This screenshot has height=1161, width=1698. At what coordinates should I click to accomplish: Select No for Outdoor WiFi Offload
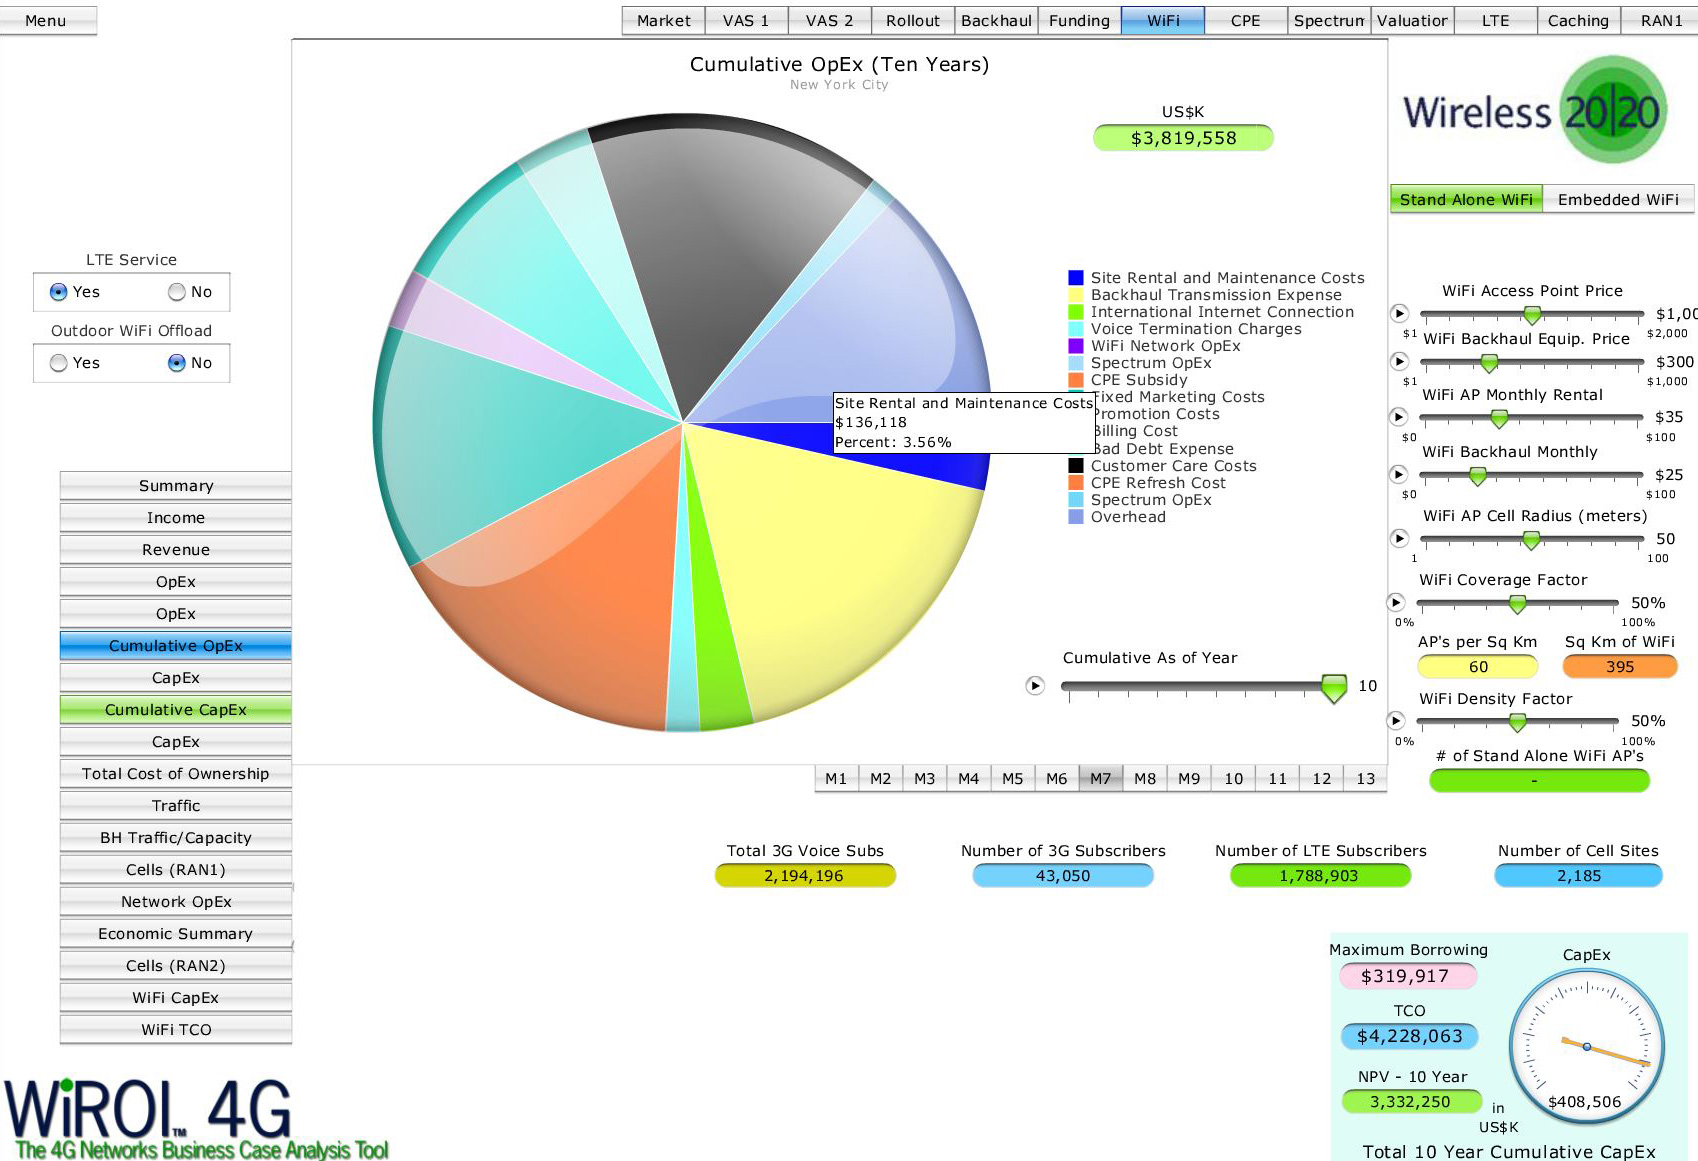[x=177, y=363]
